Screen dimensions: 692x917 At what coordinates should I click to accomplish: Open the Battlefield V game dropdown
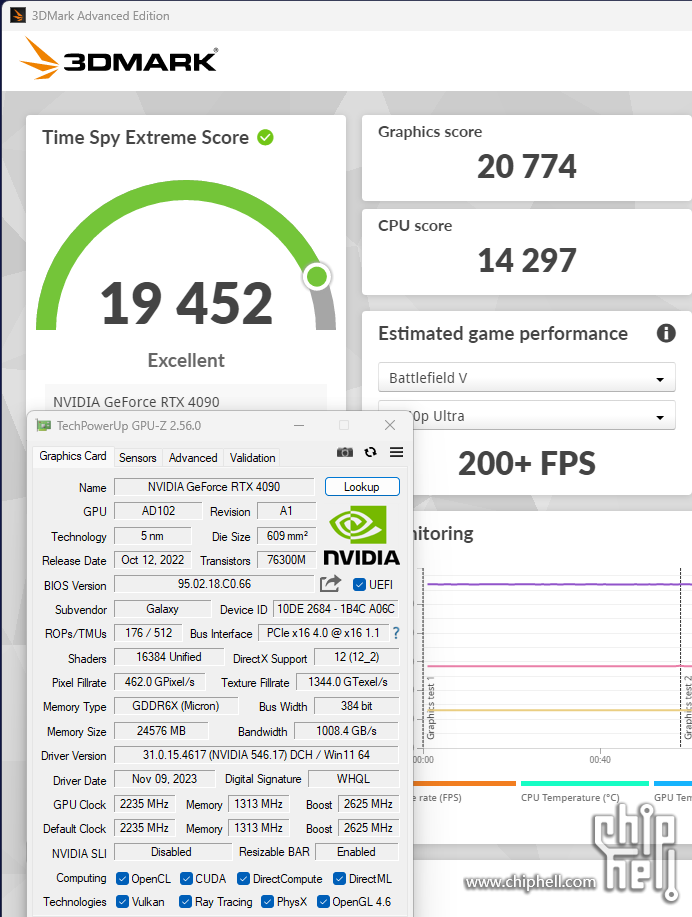(526, 377)
